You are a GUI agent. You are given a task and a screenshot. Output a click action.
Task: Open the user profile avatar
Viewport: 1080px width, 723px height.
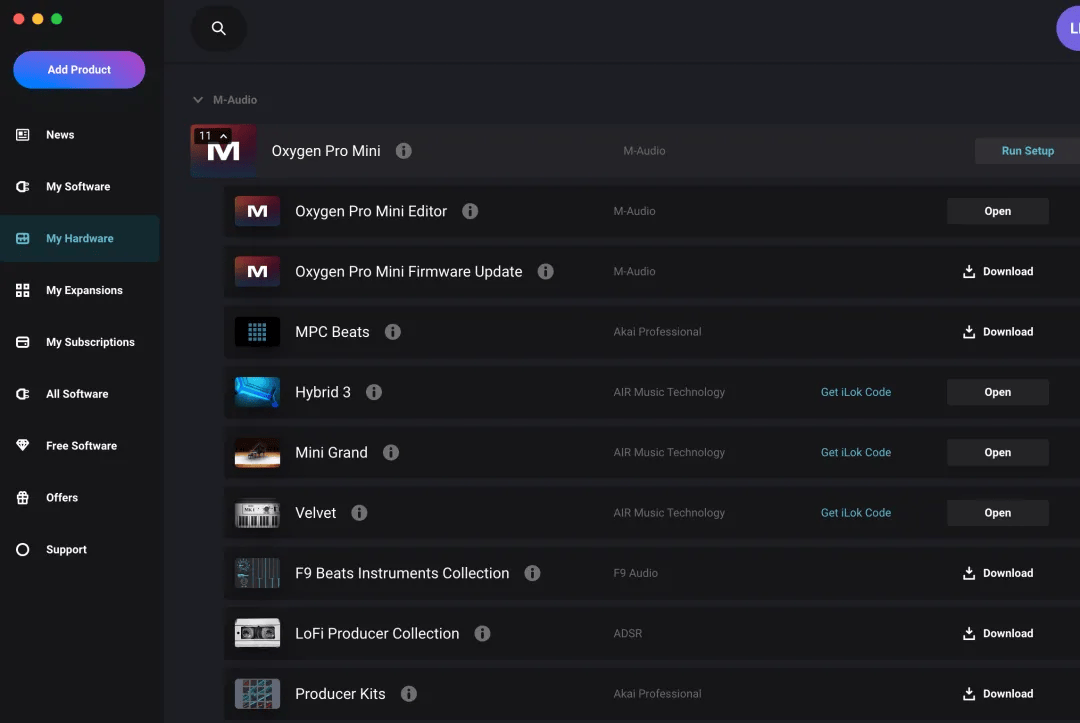1069,28
